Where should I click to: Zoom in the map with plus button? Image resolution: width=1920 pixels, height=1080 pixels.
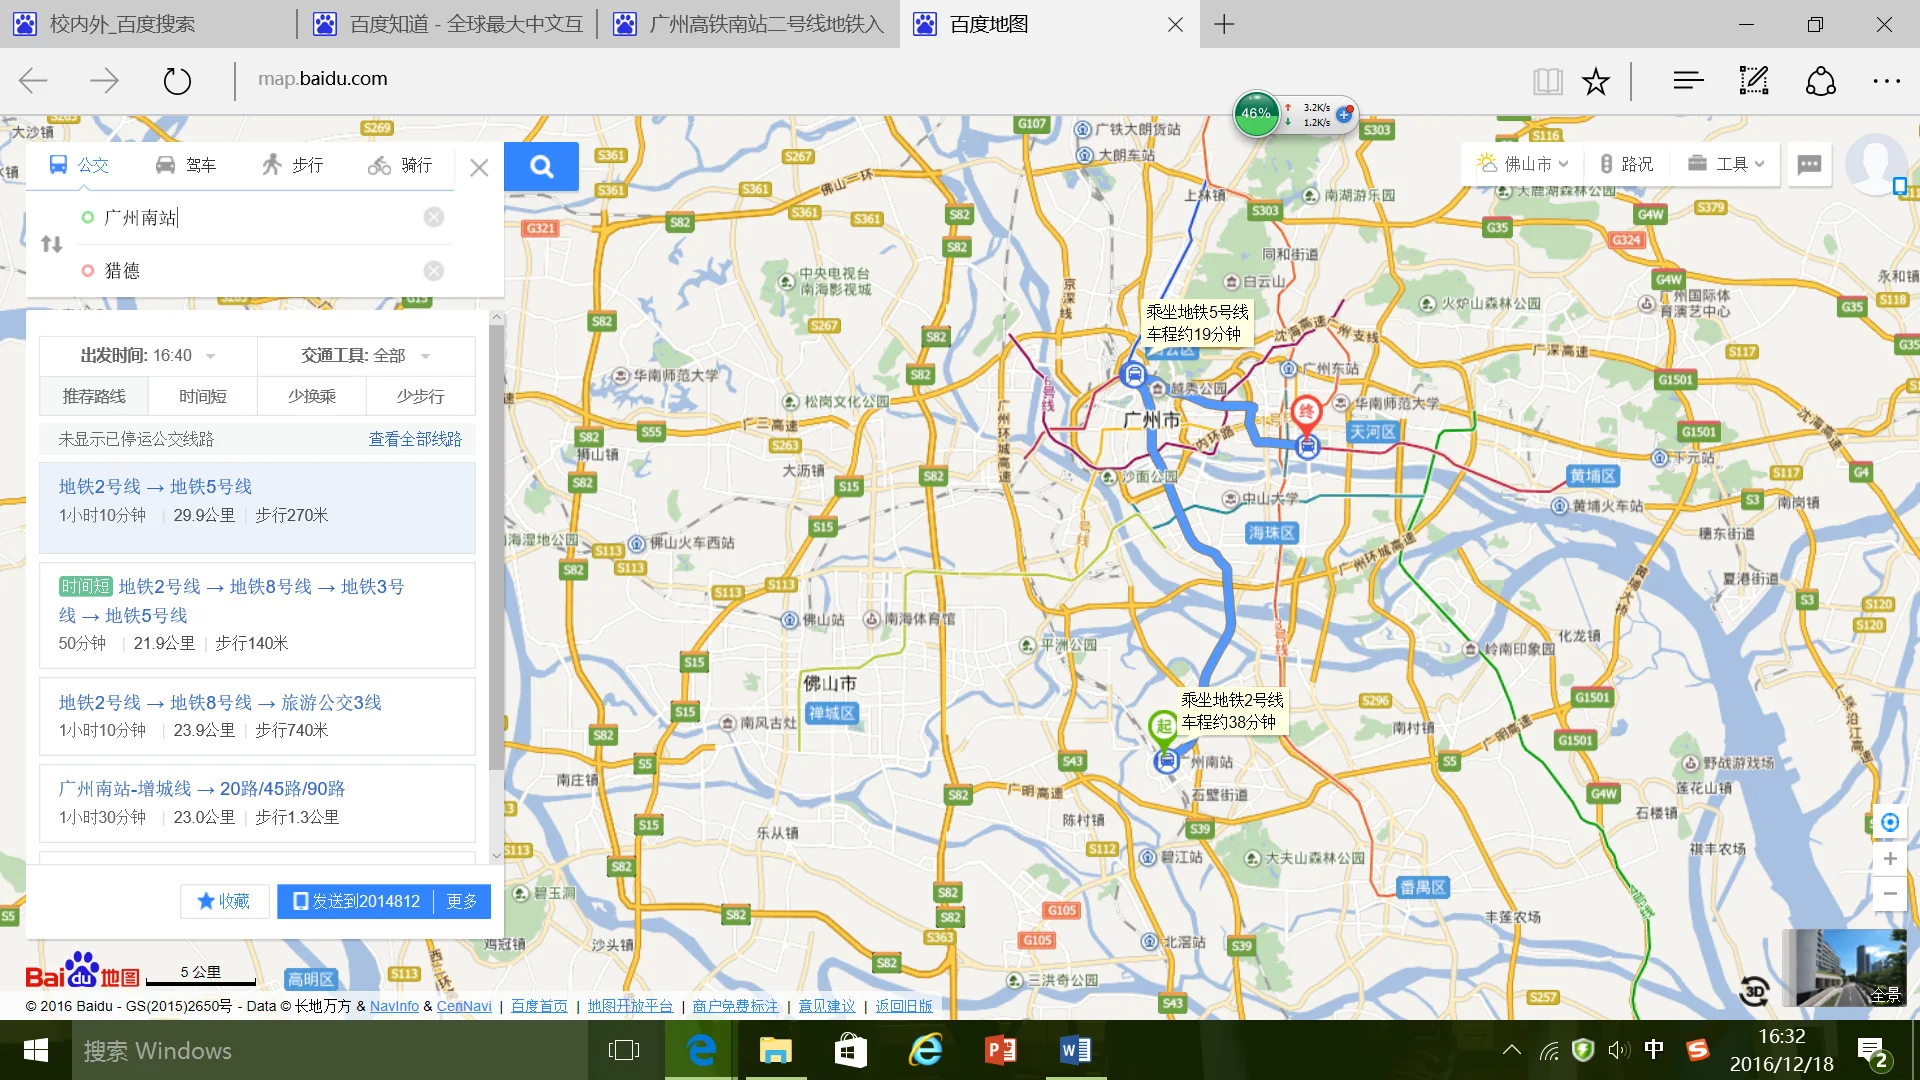pos(1889,858)
